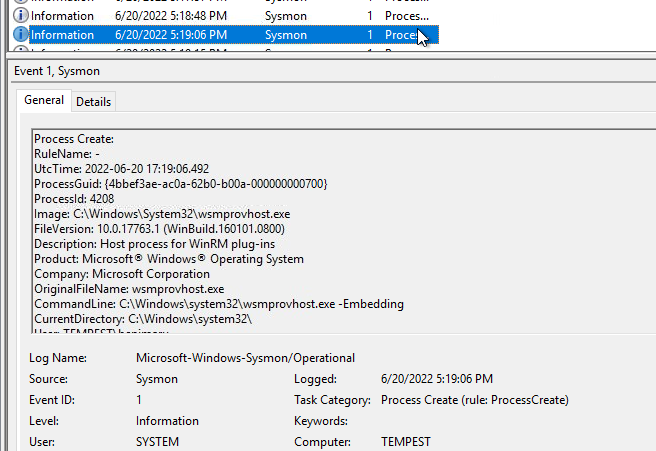Click the Level value Information in the details
656x451 pixels.
(167, 421)
